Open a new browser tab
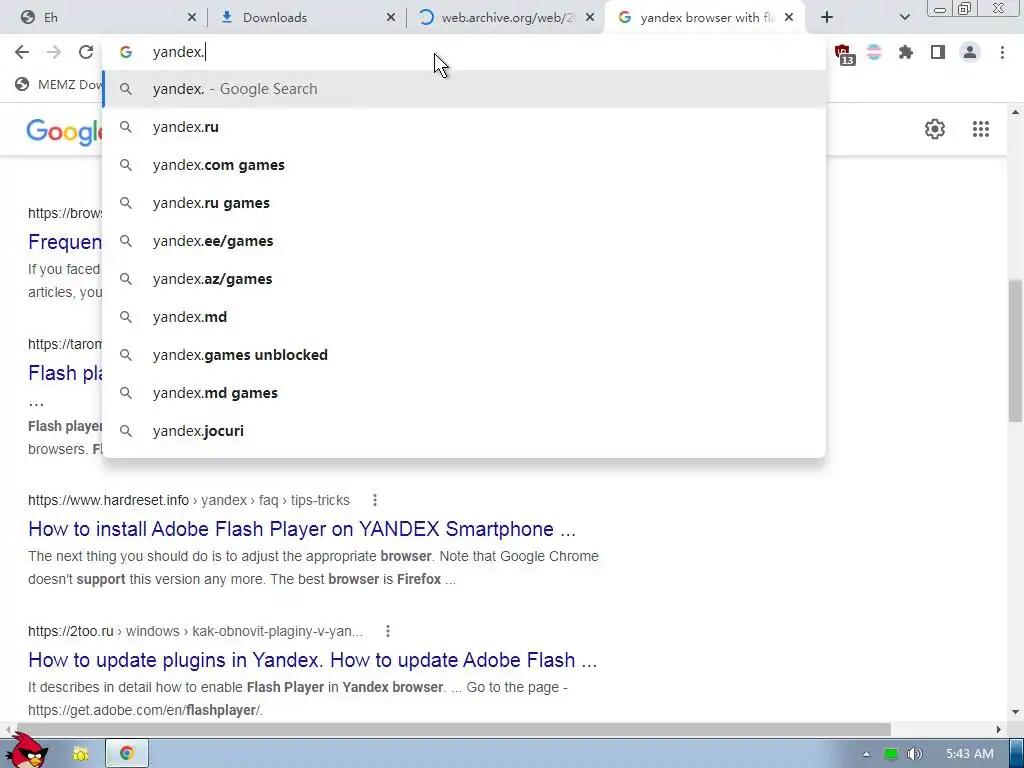The height and width of the screenshot is (768, 1024). coord(827,18)
